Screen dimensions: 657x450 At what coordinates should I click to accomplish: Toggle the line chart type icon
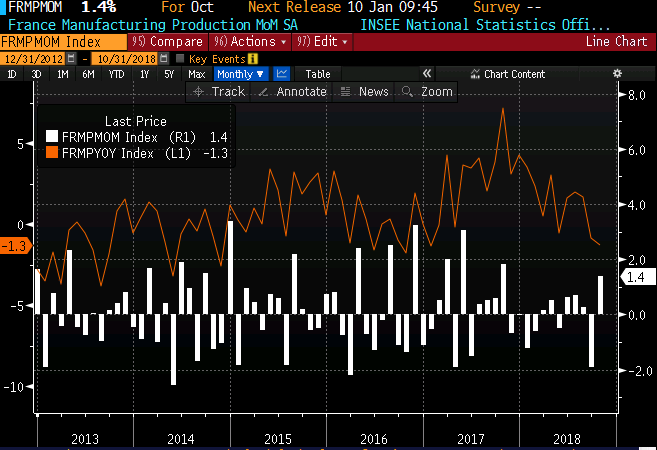pyautogui.click(x=282, y=74)
